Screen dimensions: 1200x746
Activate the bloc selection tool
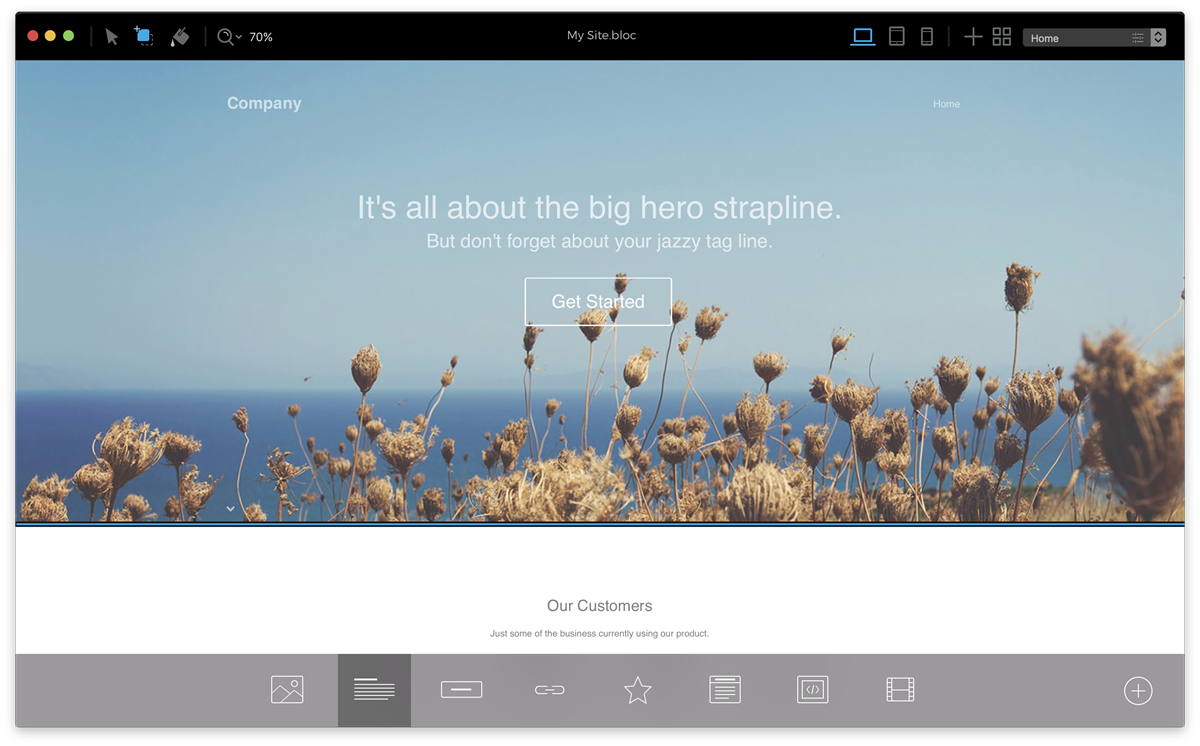tap(144, 37)
